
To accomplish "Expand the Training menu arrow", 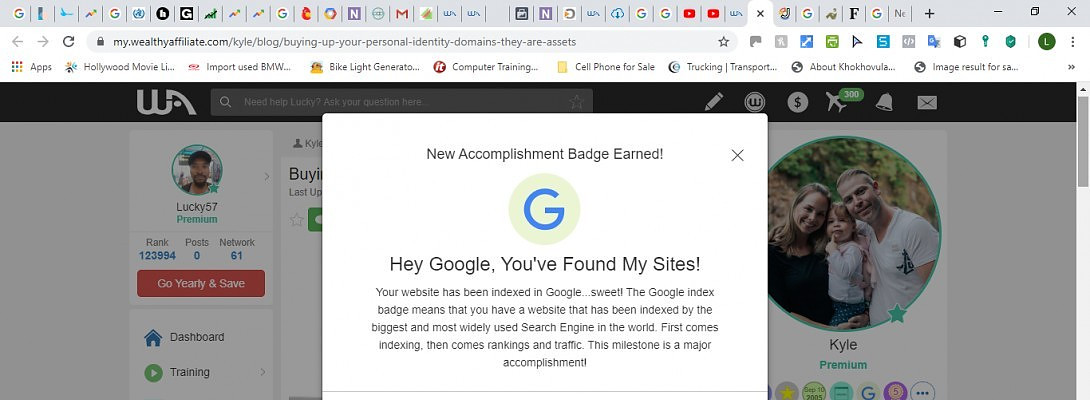I will tap(264, 372).
